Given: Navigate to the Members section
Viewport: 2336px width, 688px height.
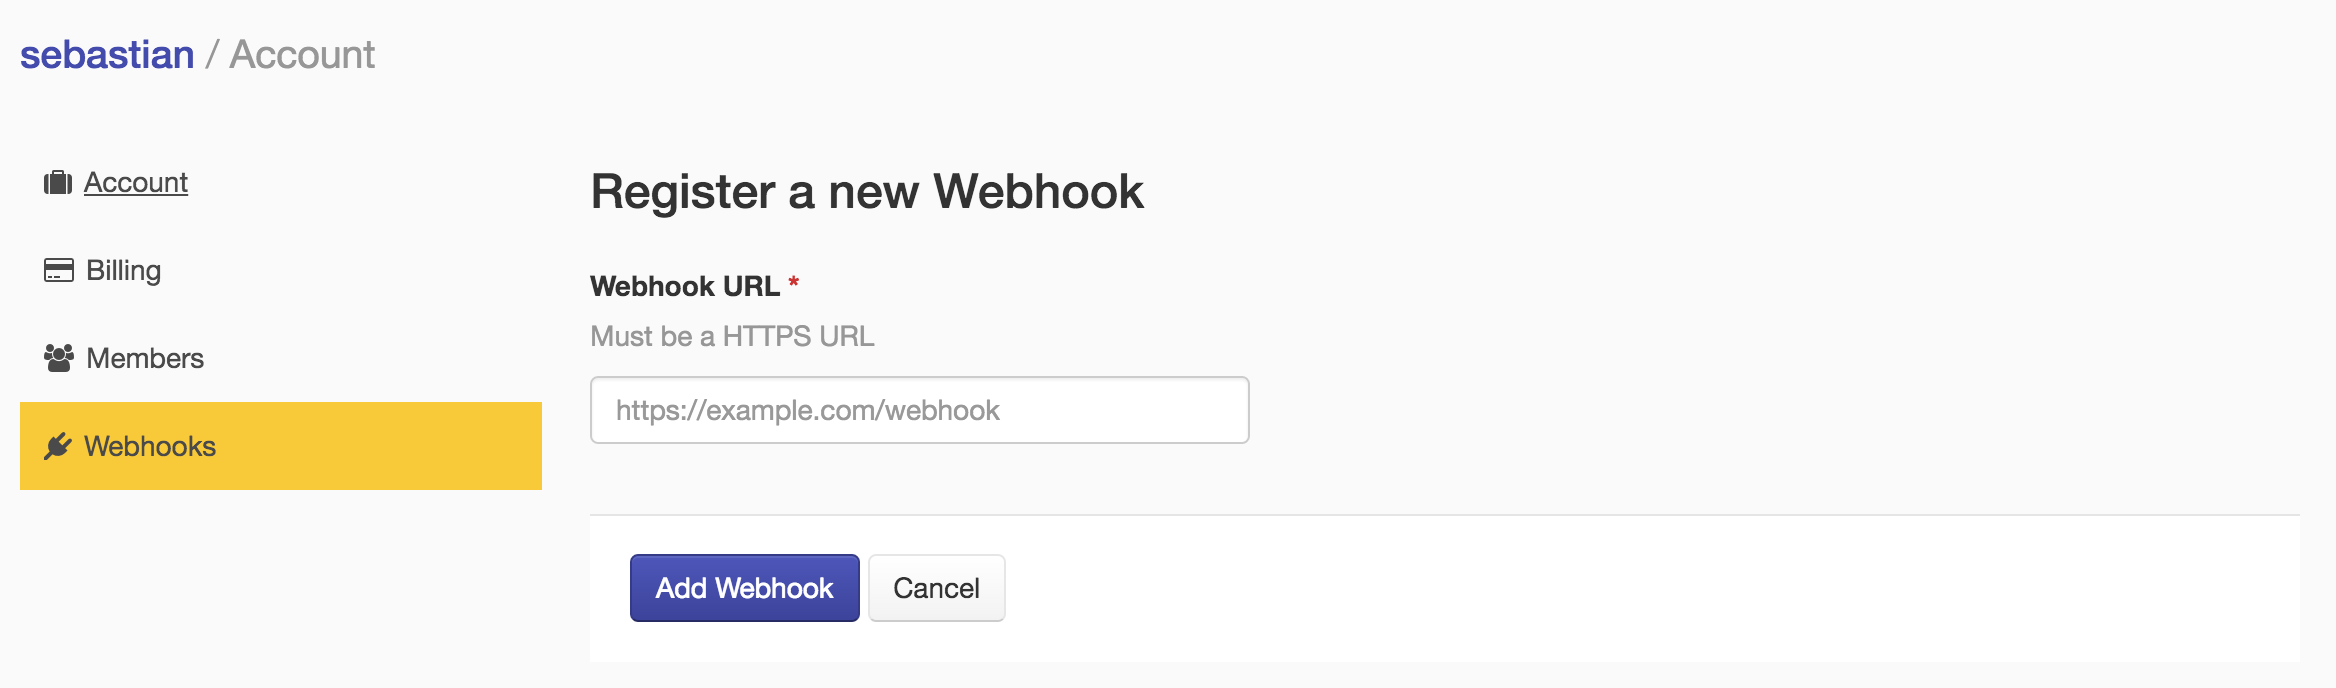Looking at the screenshot, I should click(x=145, y=358).
